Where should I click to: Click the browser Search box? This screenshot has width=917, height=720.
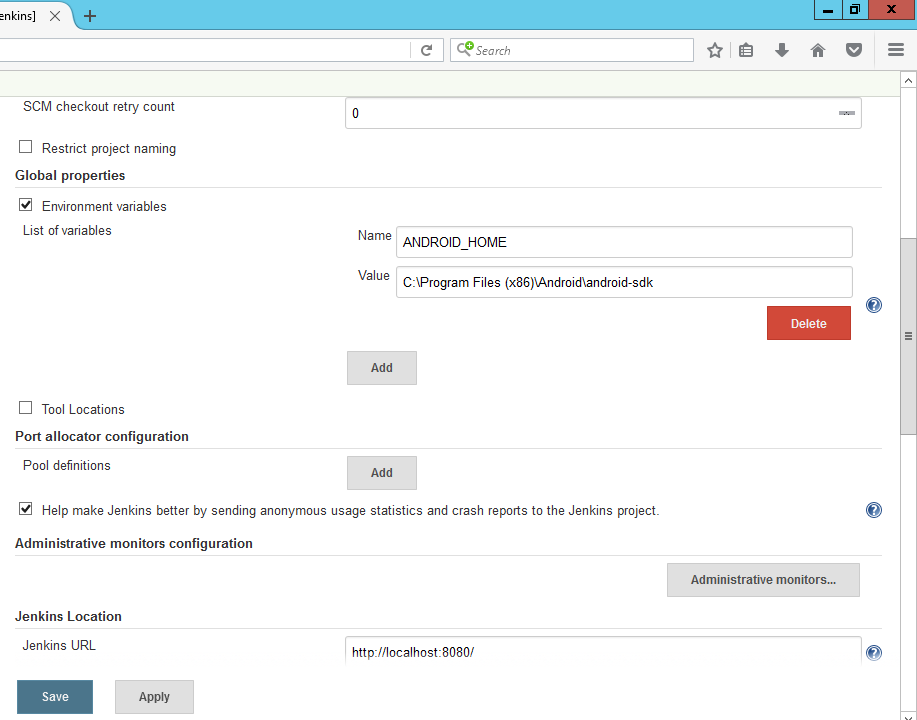point(572,50)
